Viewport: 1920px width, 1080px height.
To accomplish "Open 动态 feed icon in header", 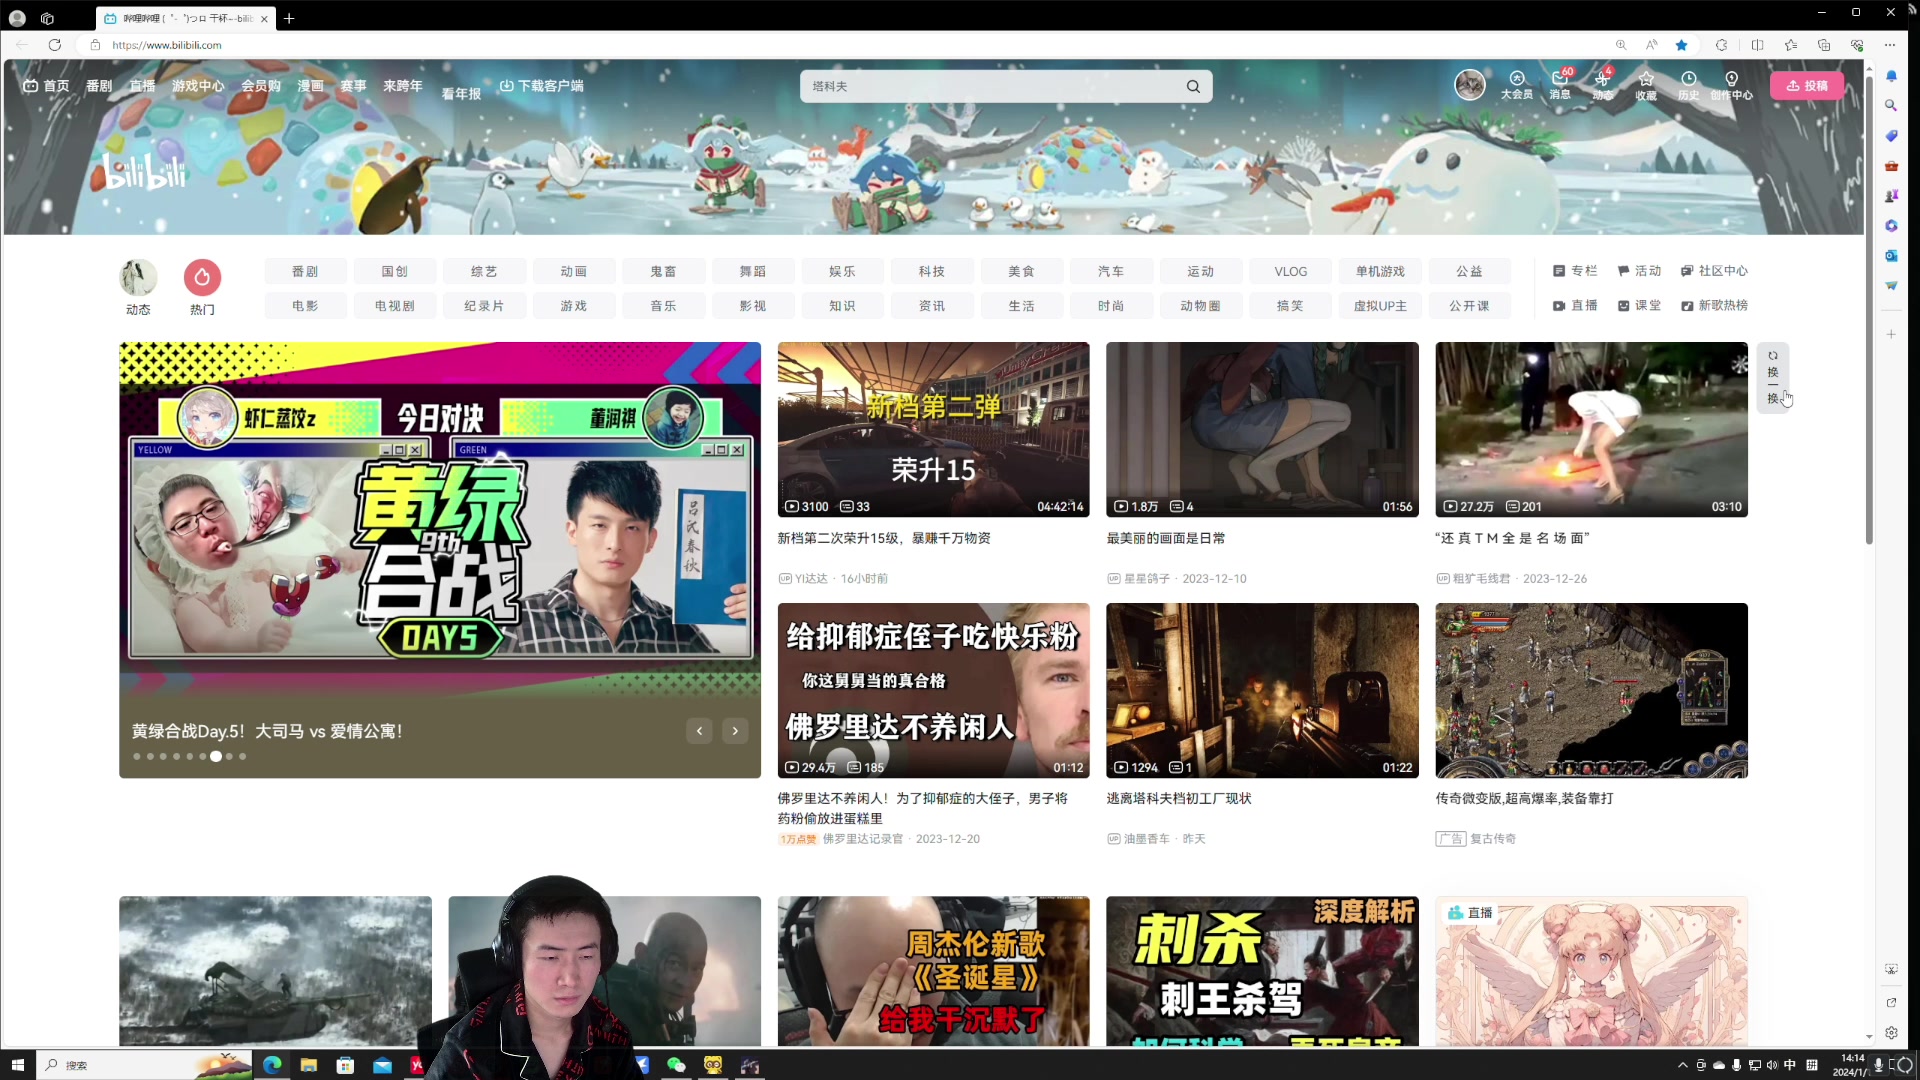I will tap(1603, 85).
